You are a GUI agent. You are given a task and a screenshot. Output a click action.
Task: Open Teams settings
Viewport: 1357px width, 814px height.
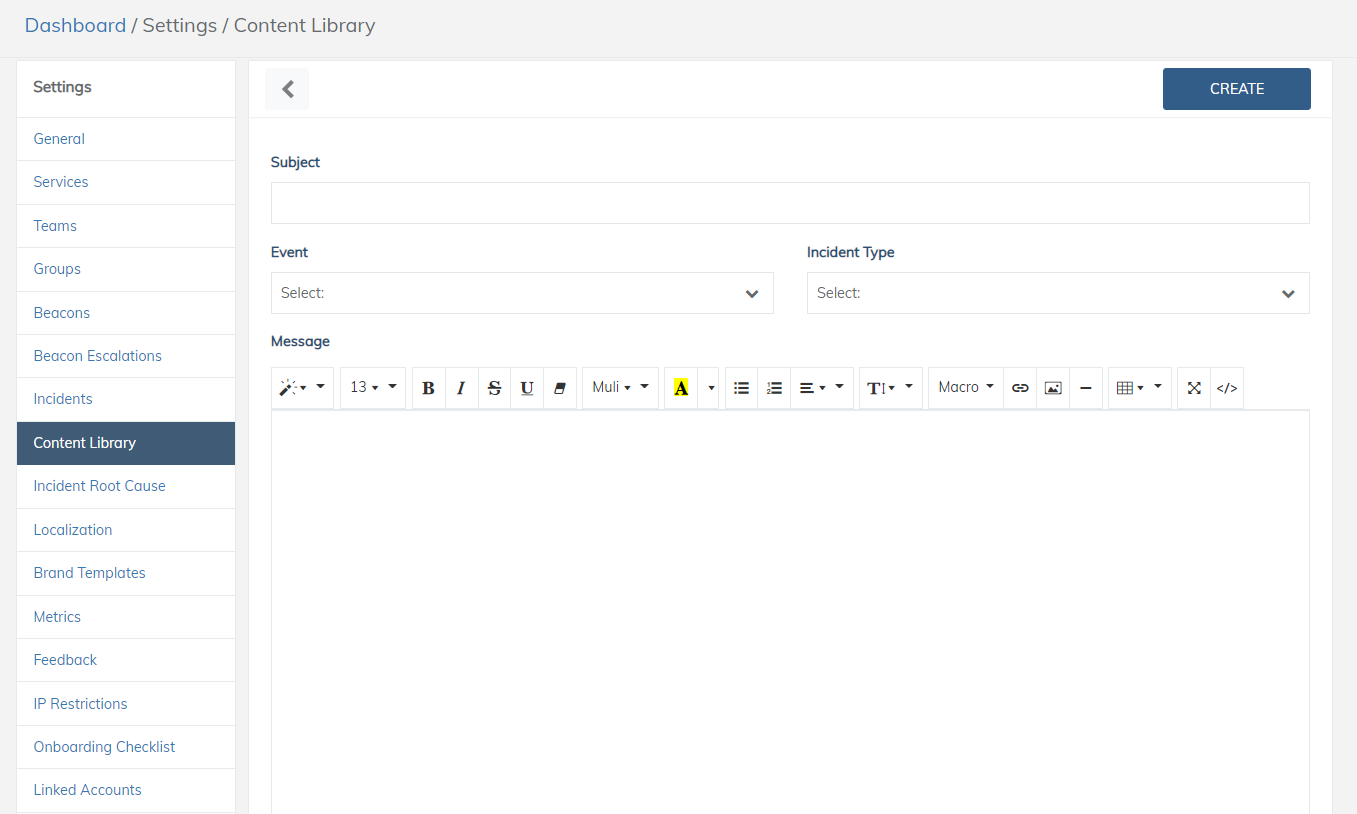point(126,226)
